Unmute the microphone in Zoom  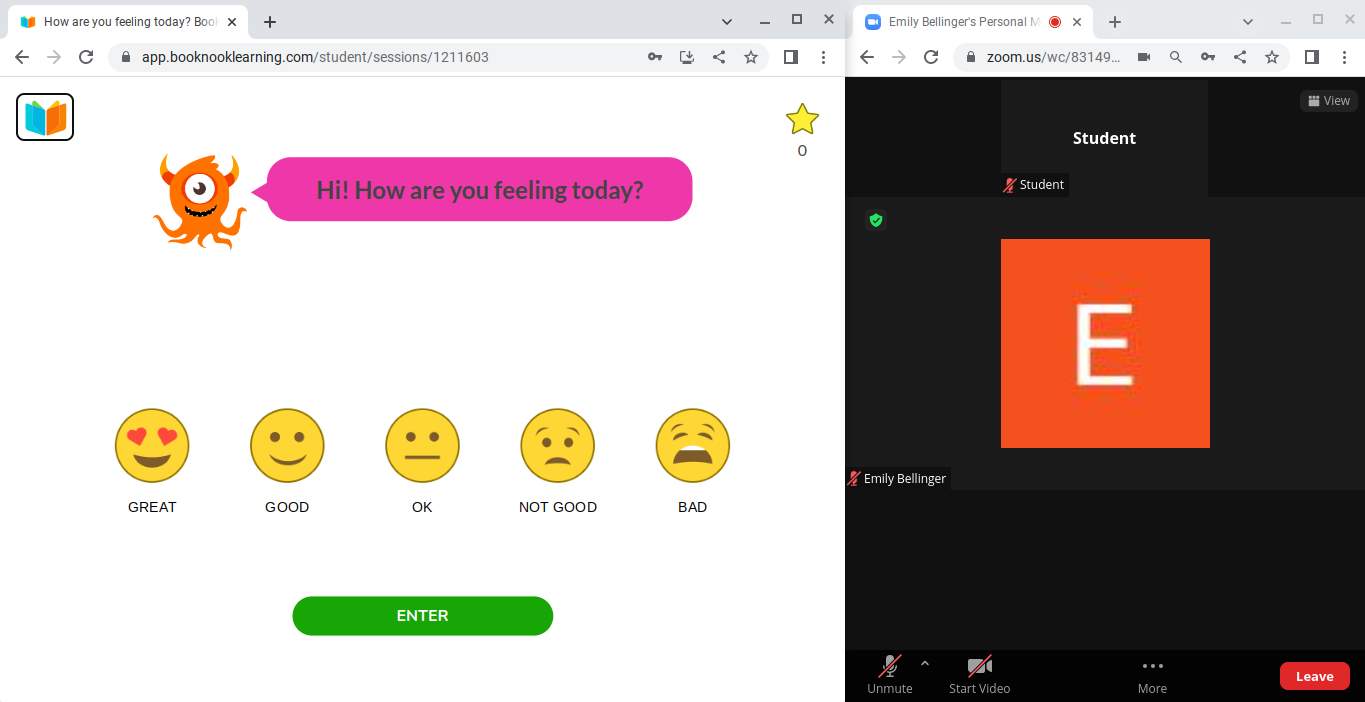coord(889,674)
